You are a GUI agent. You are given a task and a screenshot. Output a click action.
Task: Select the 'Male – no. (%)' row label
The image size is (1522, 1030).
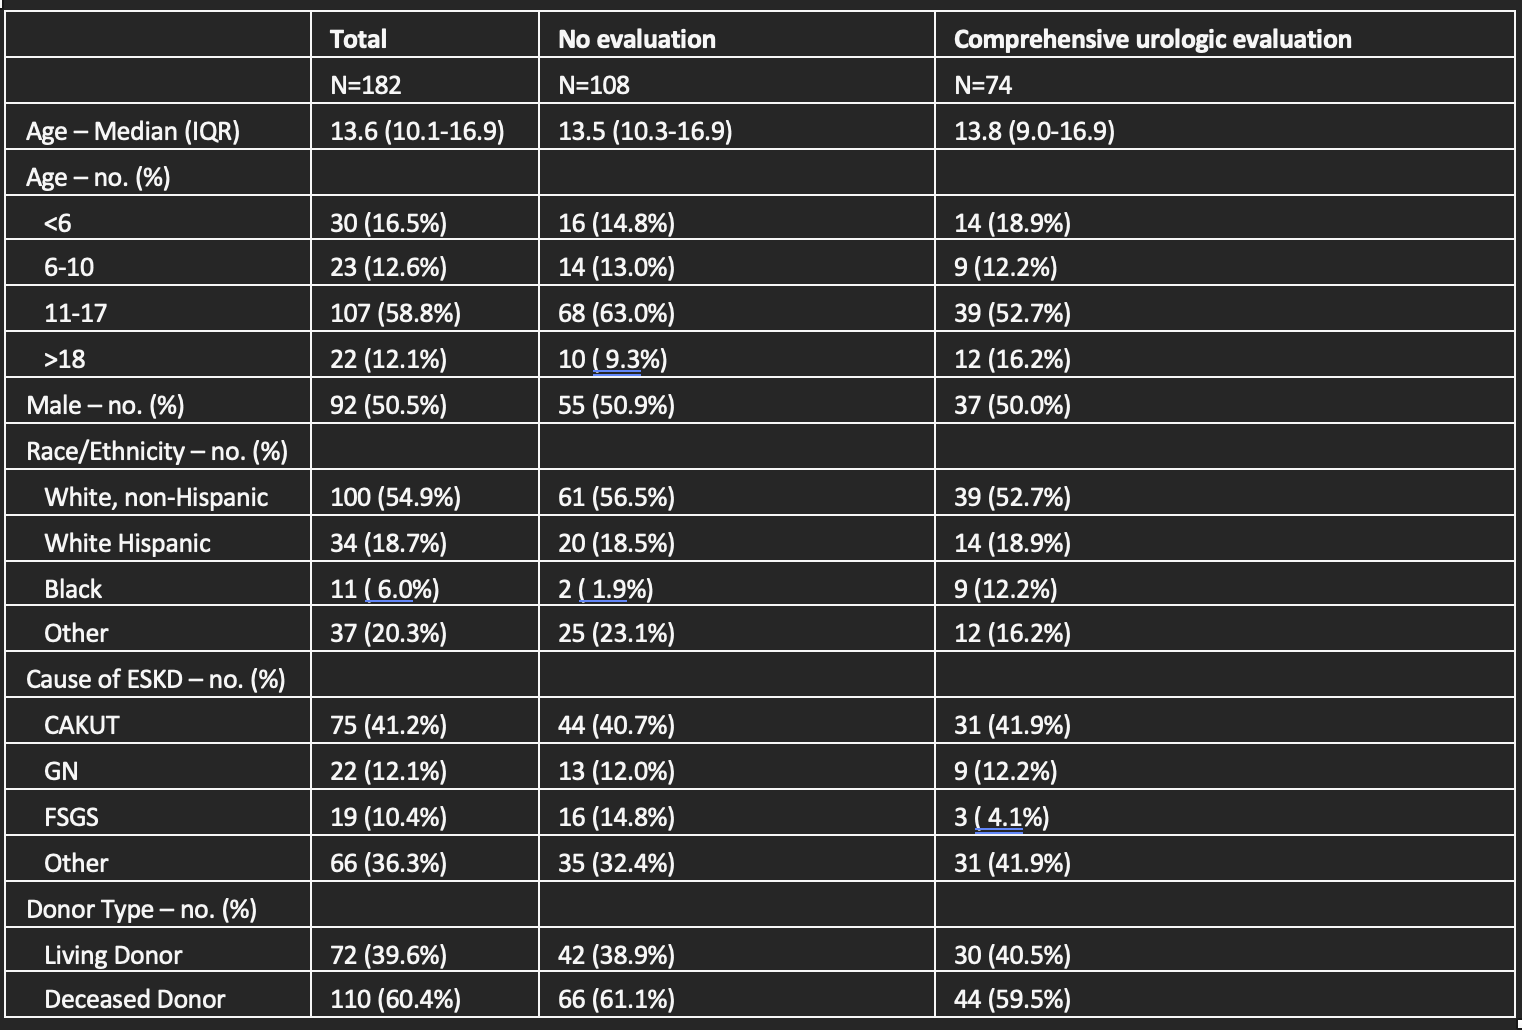click(105, 405)
